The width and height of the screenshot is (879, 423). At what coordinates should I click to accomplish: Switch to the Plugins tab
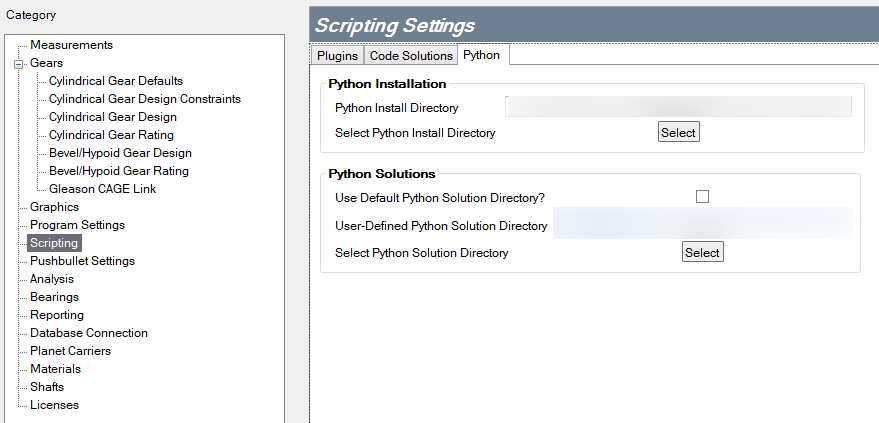[x=337, y=56]
